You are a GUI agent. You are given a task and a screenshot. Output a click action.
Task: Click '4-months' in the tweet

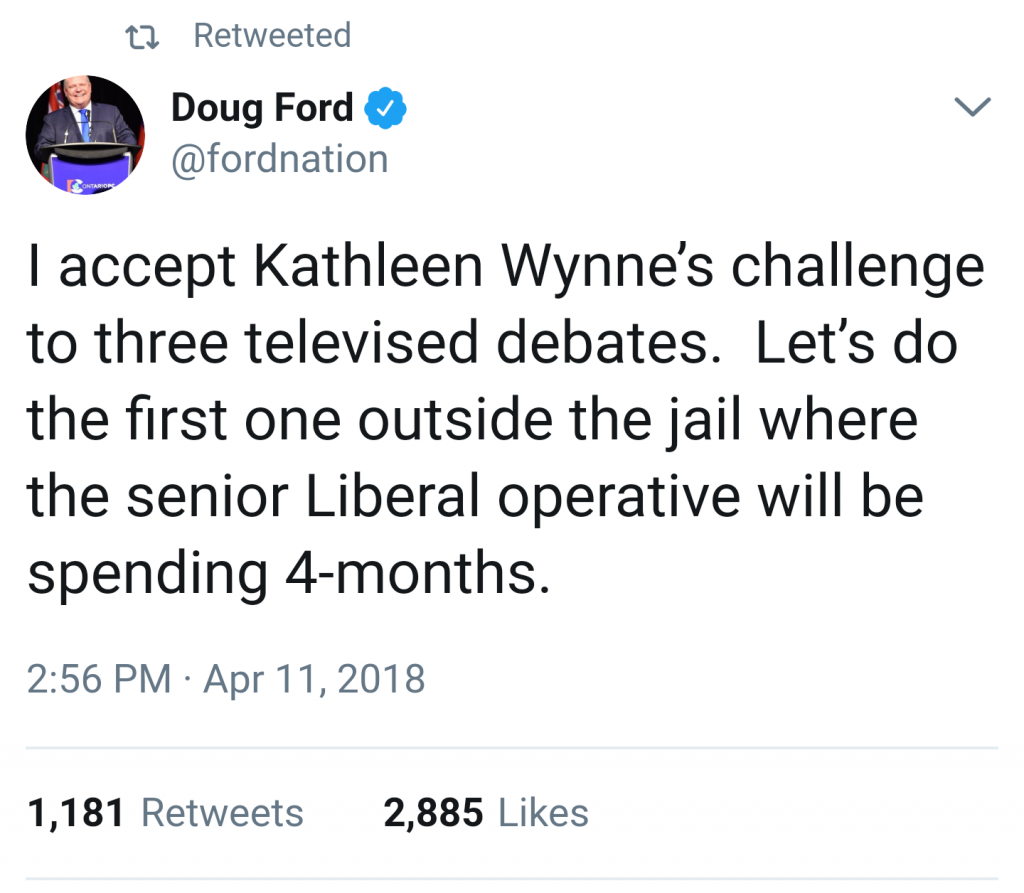(x=418, y=572)
